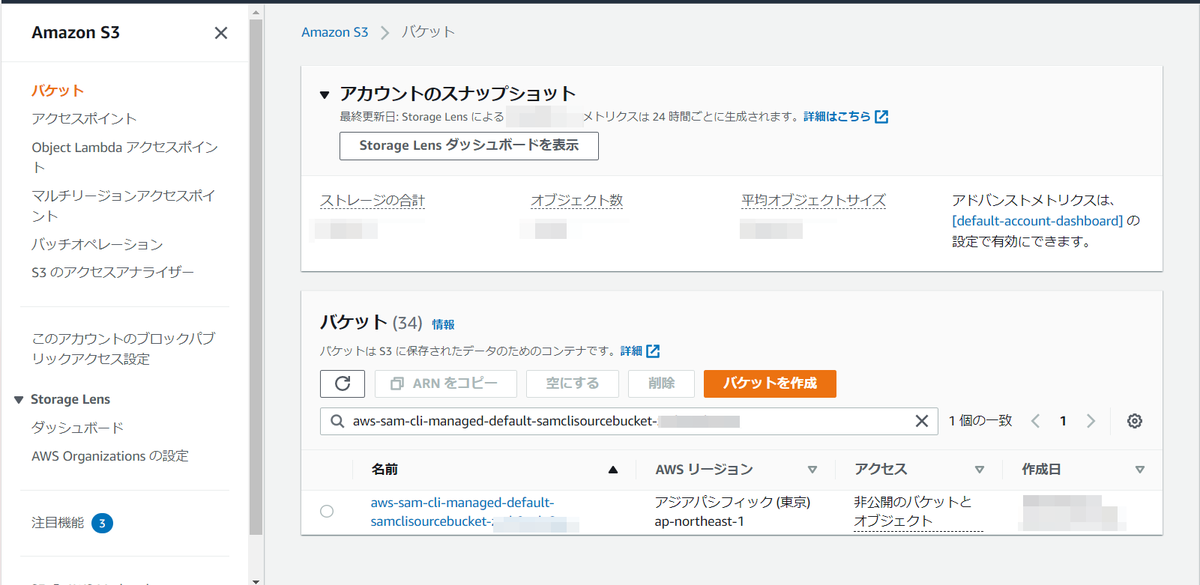Screen dimensions: 1200x585
Task: Click the ap-northeast-1 region cell
Action: (701, 521)
